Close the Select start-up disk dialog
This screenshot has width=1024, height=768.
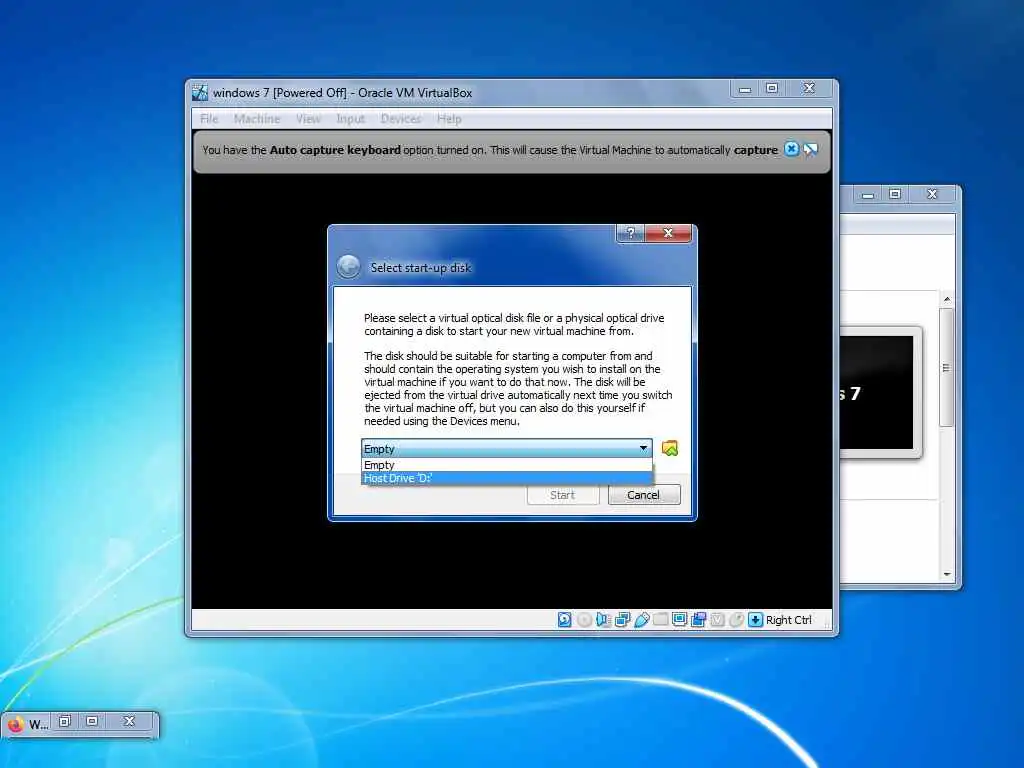[668, 232]
